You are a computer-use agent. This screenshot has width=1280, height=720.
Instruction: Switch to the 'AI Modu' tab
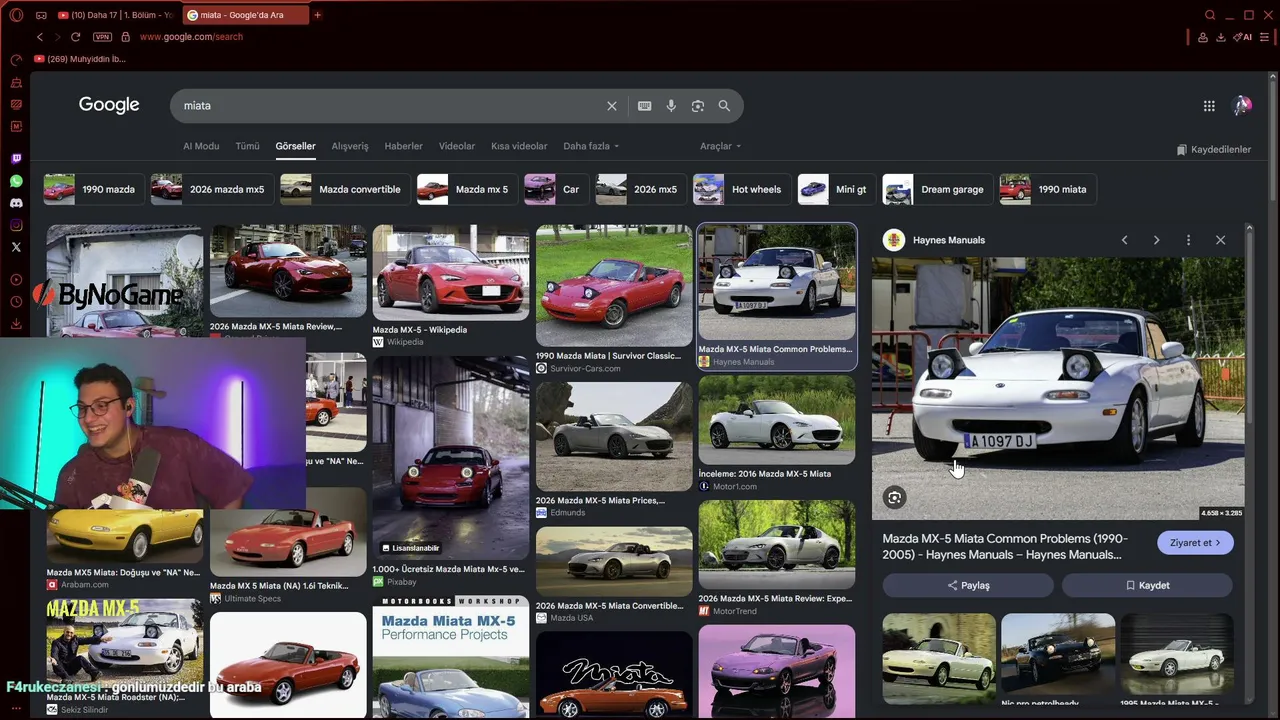201,146
